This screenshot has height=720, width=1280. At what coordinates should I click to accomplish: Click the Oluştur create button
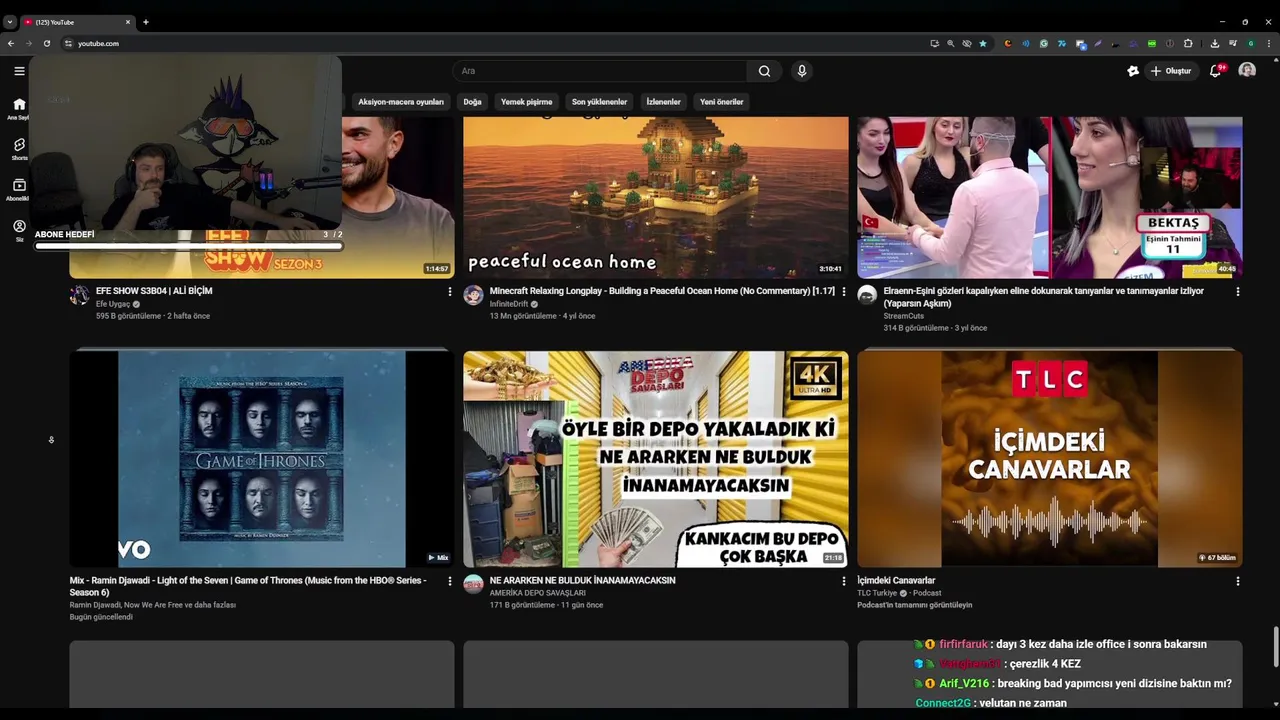pos(1170,71)
